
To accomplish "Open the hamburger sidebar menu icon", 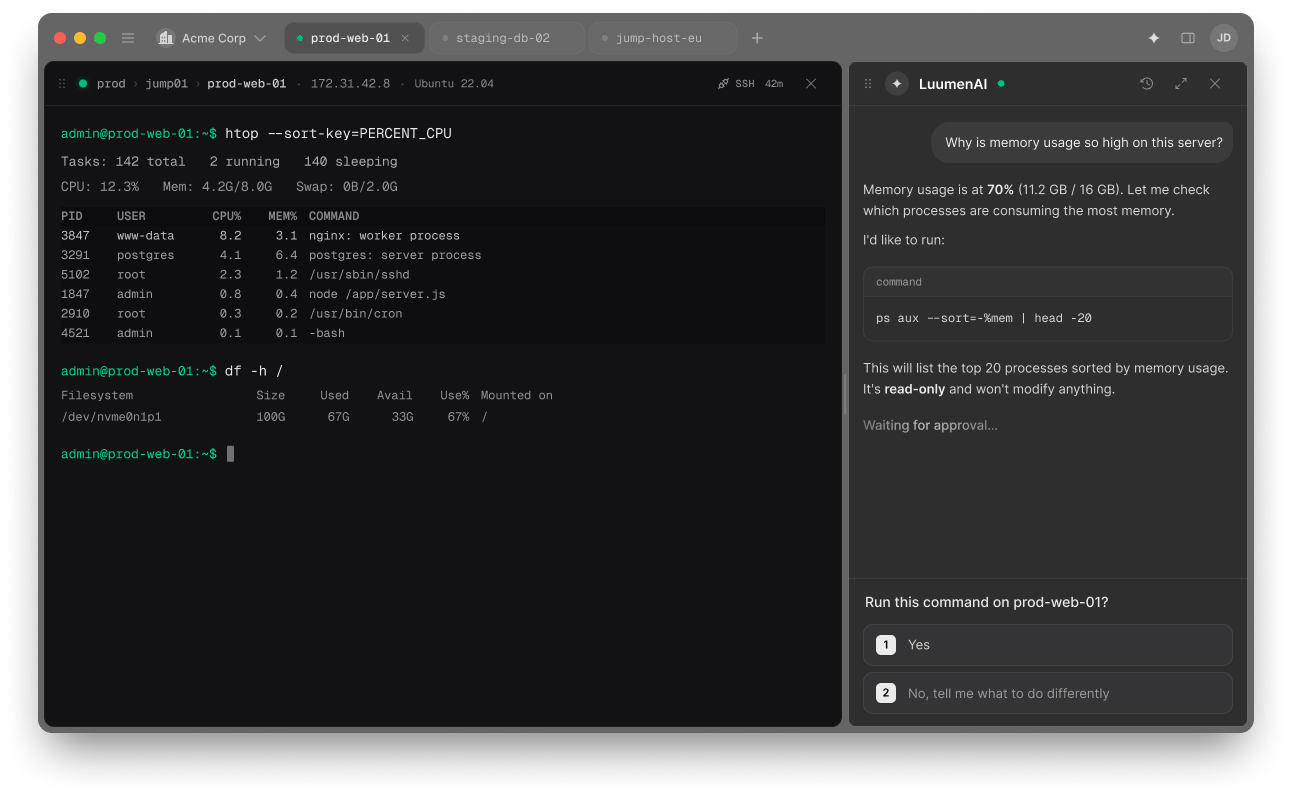I will (x=128, y=38).
